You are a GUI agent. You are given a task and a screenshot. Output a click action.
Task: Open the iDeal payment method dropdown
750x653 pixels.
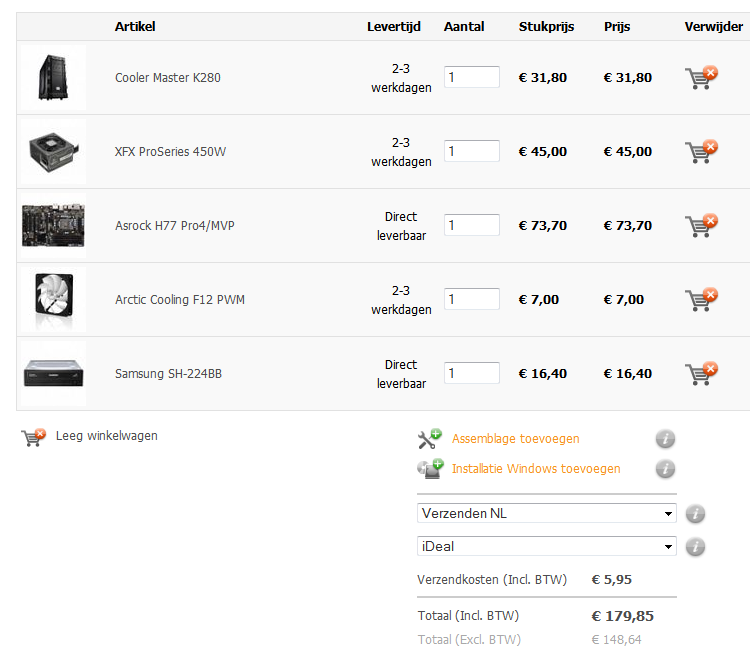(547, 546)
